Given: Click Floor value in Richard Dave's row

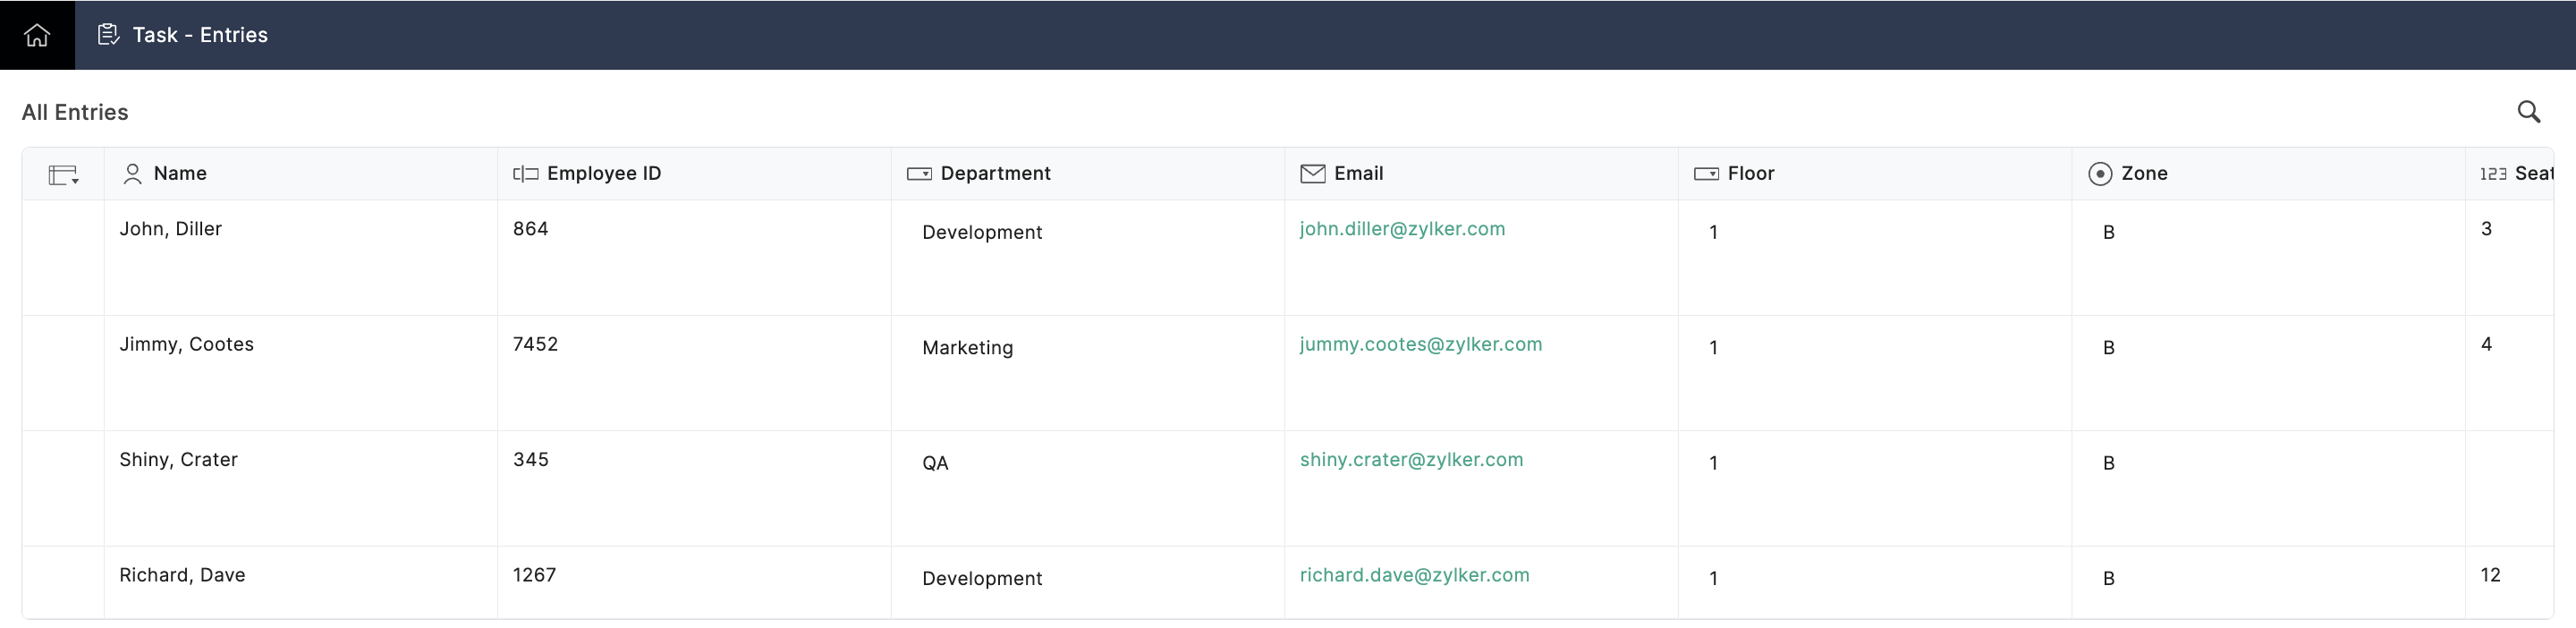Looking at the screenshot, I should click(1713, 579).
